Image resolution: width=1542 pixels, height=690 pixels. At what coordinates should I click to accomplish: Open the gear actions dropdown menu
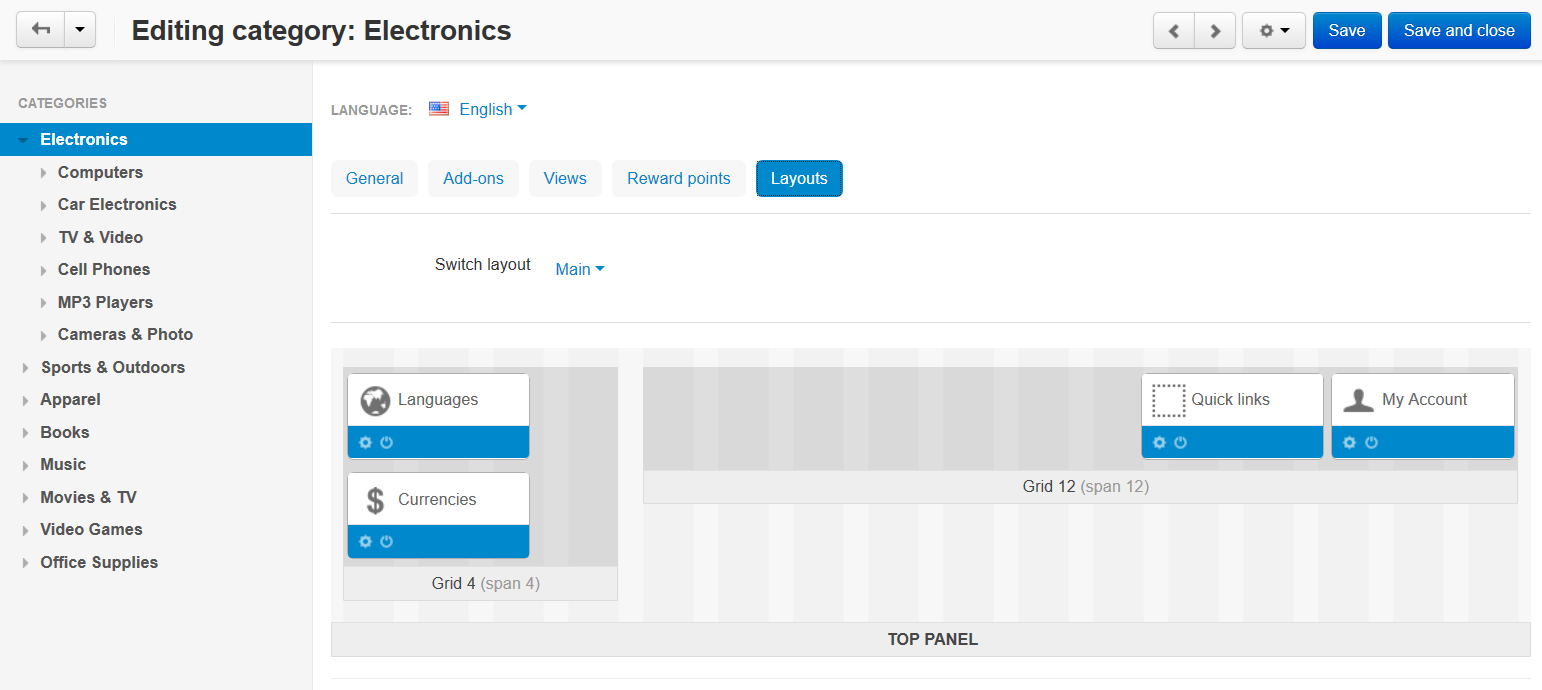1274,31
